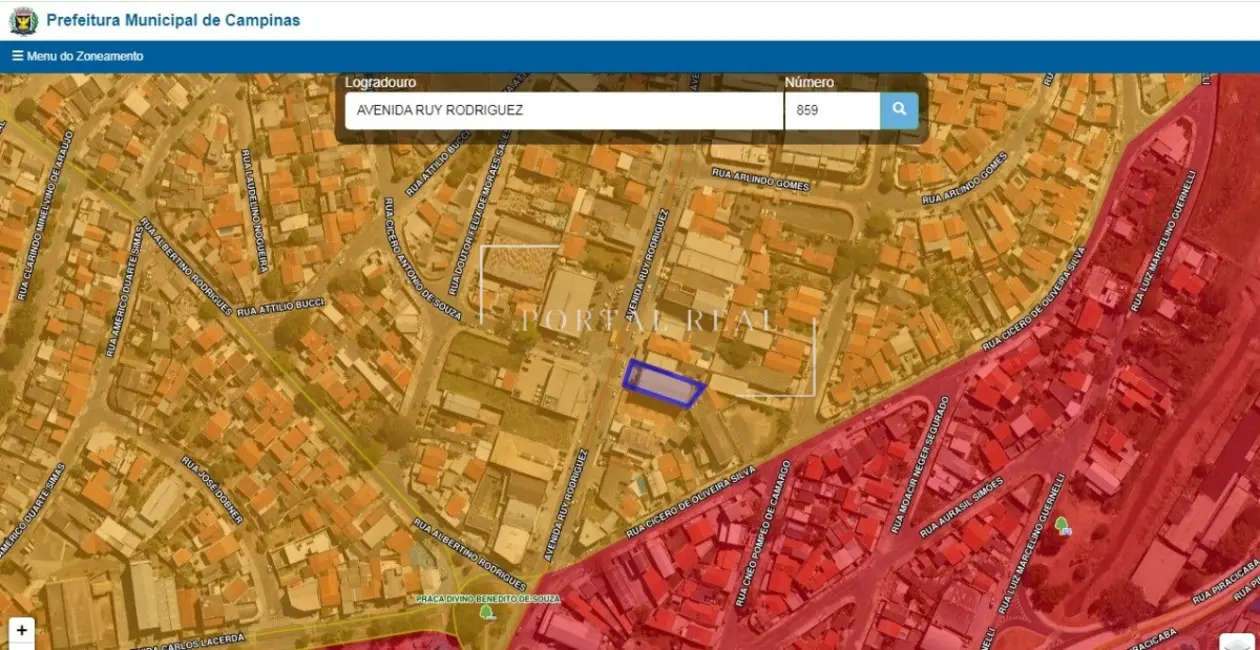
Task: Click the Campinas coat of arms logo
Action: (x=23, y=20)
